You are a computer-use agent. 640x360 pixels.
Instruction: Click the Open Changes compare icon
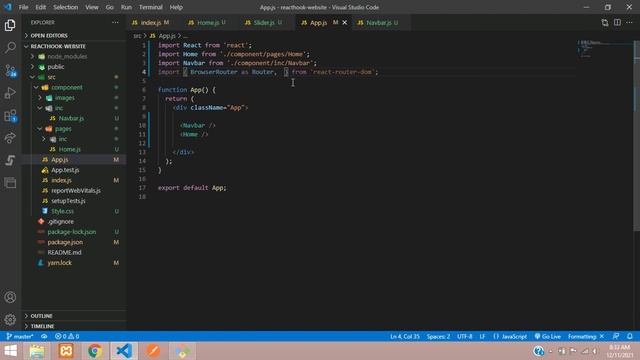tap(605, 22)
